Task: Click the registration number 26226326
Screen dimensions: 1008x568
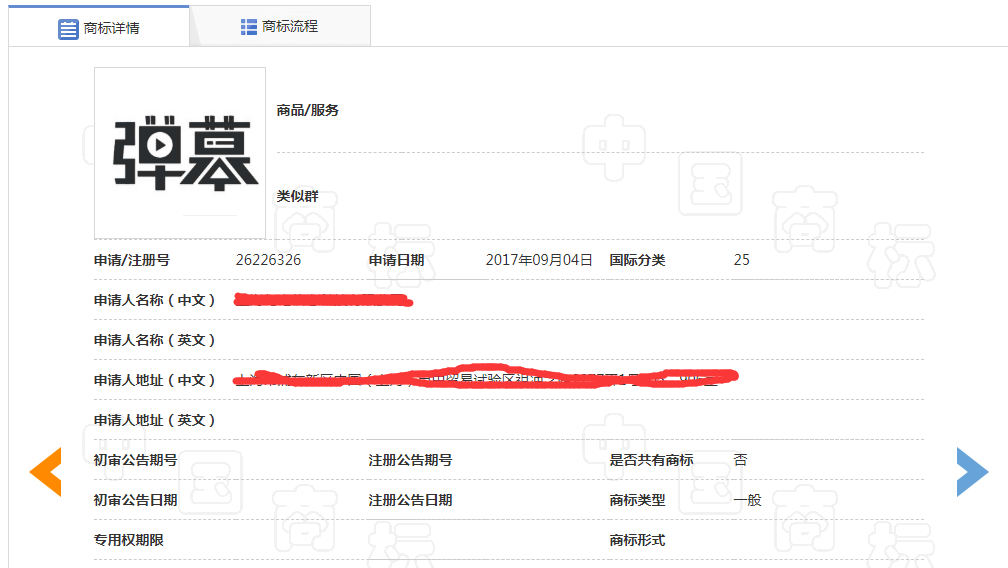Action: [268, 260]
